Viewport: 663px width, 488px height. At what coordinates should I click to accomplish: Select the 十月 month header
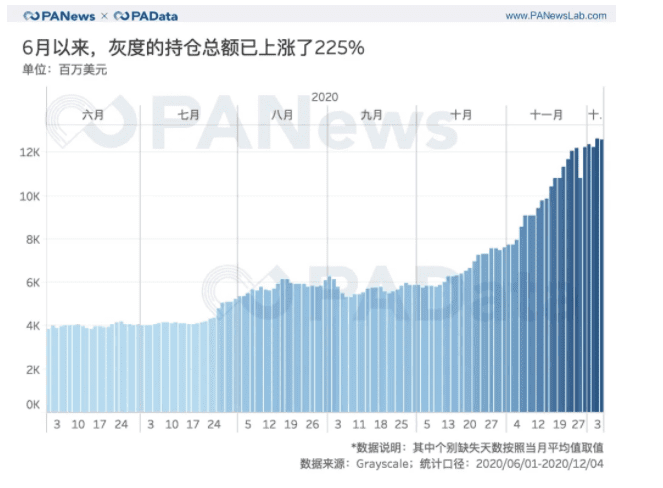461,115
